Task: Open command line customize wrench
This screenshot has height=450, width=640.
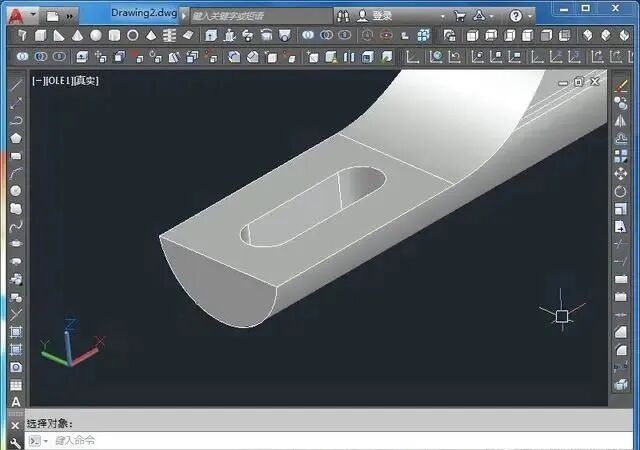Action: click(x=15, y=443)
